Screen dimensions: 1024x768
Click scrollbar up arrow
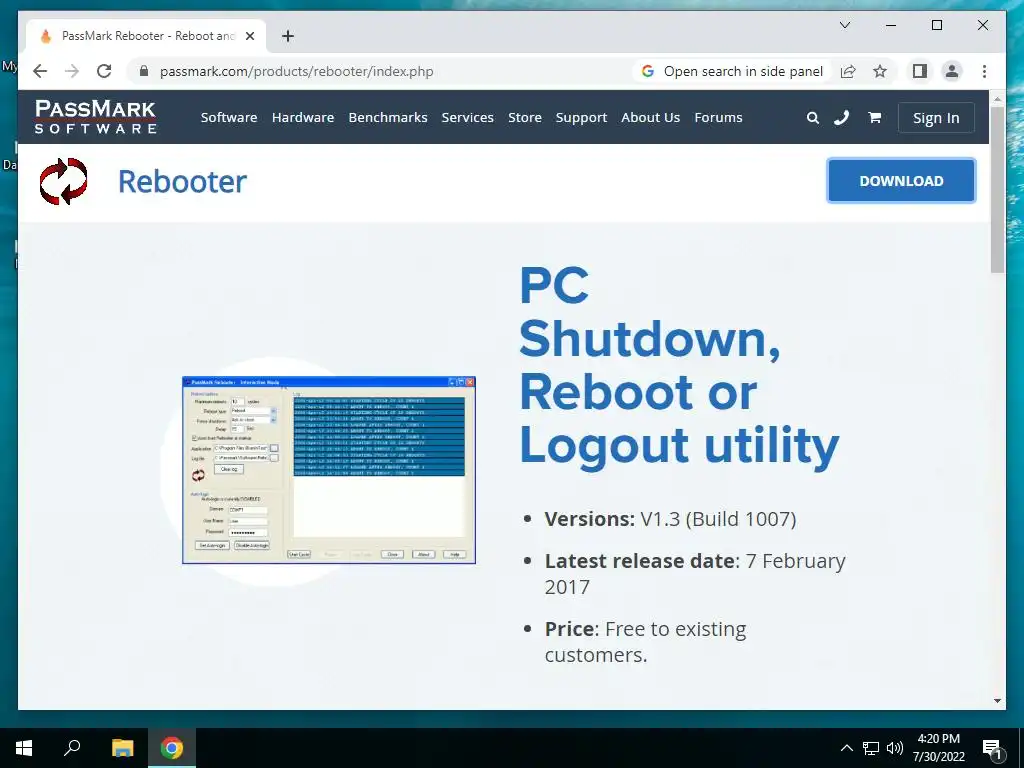997,99
